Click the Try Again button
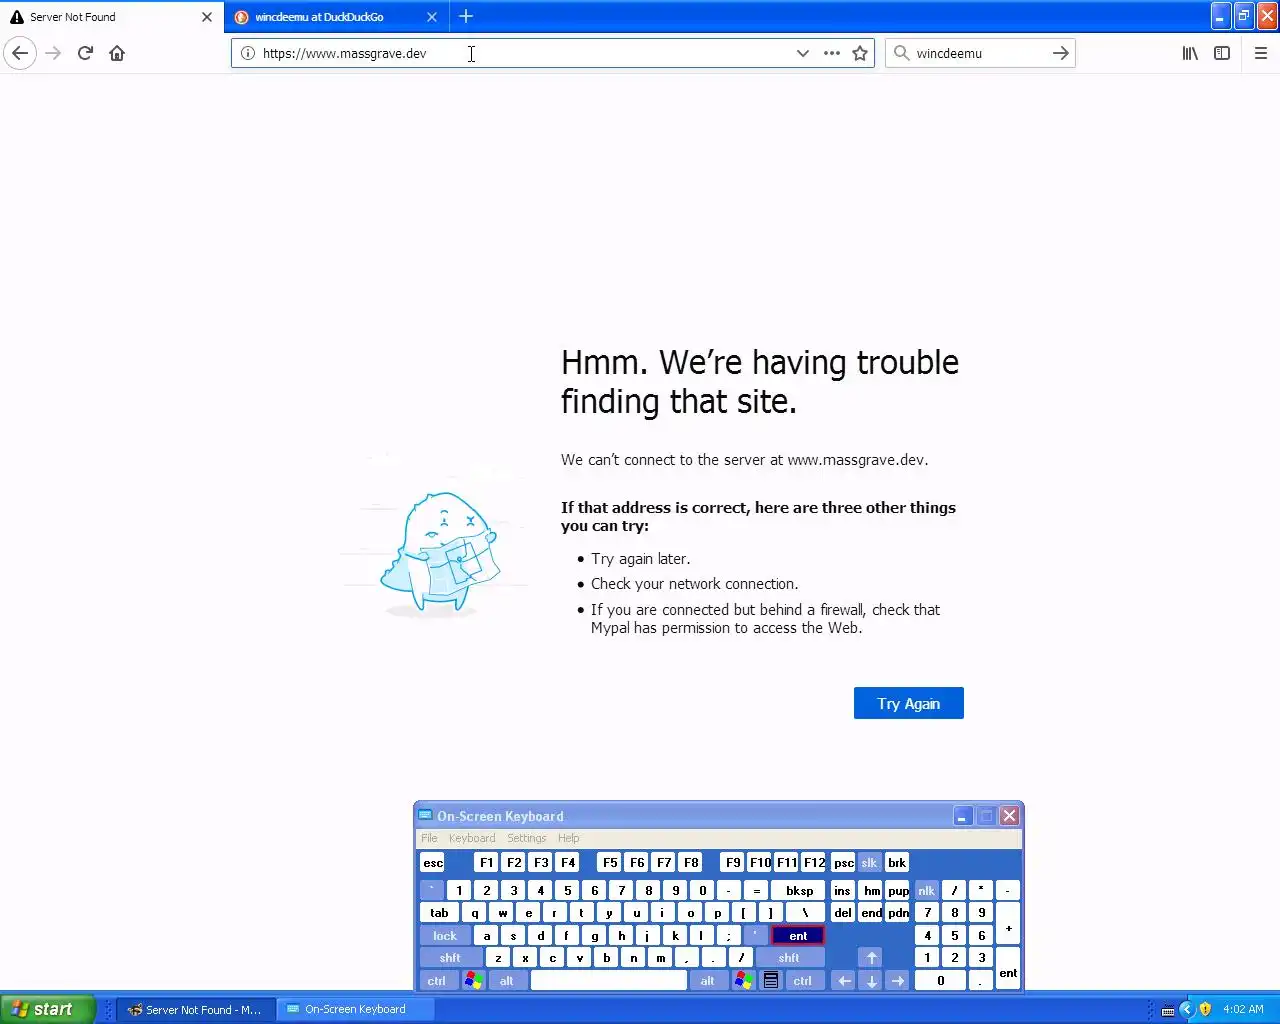This screenshot has width=1280, height=1024. tap(909, 703)
